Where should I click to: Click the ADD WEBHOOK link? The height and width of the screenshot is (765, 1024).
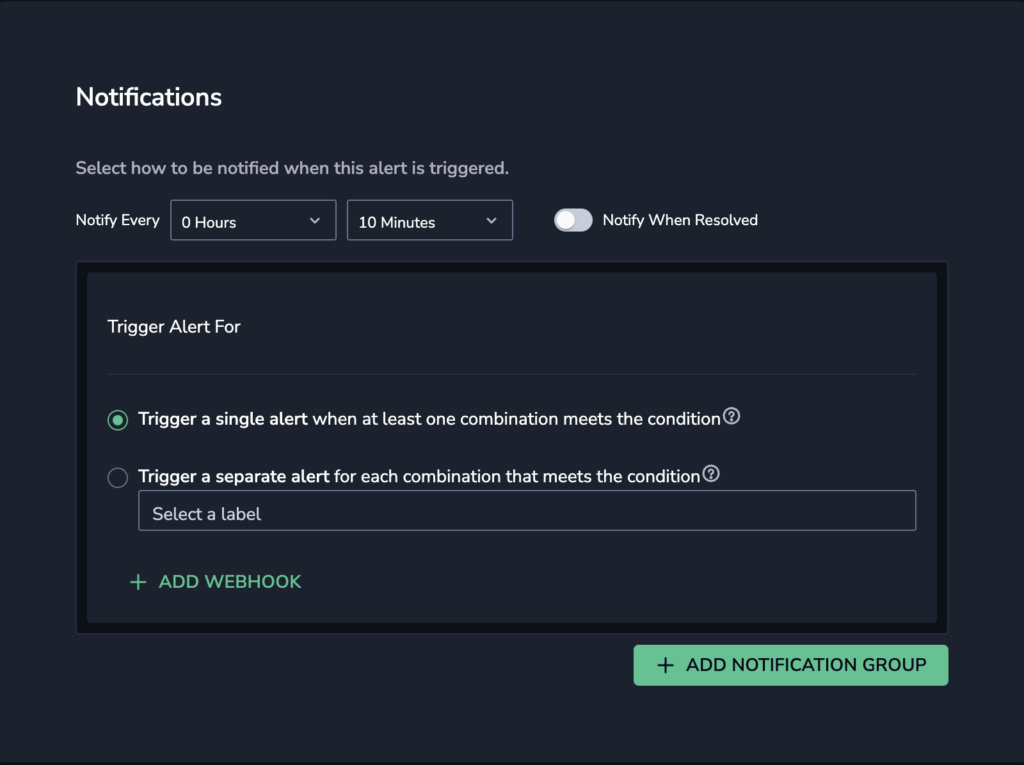(x=216, y=581)
